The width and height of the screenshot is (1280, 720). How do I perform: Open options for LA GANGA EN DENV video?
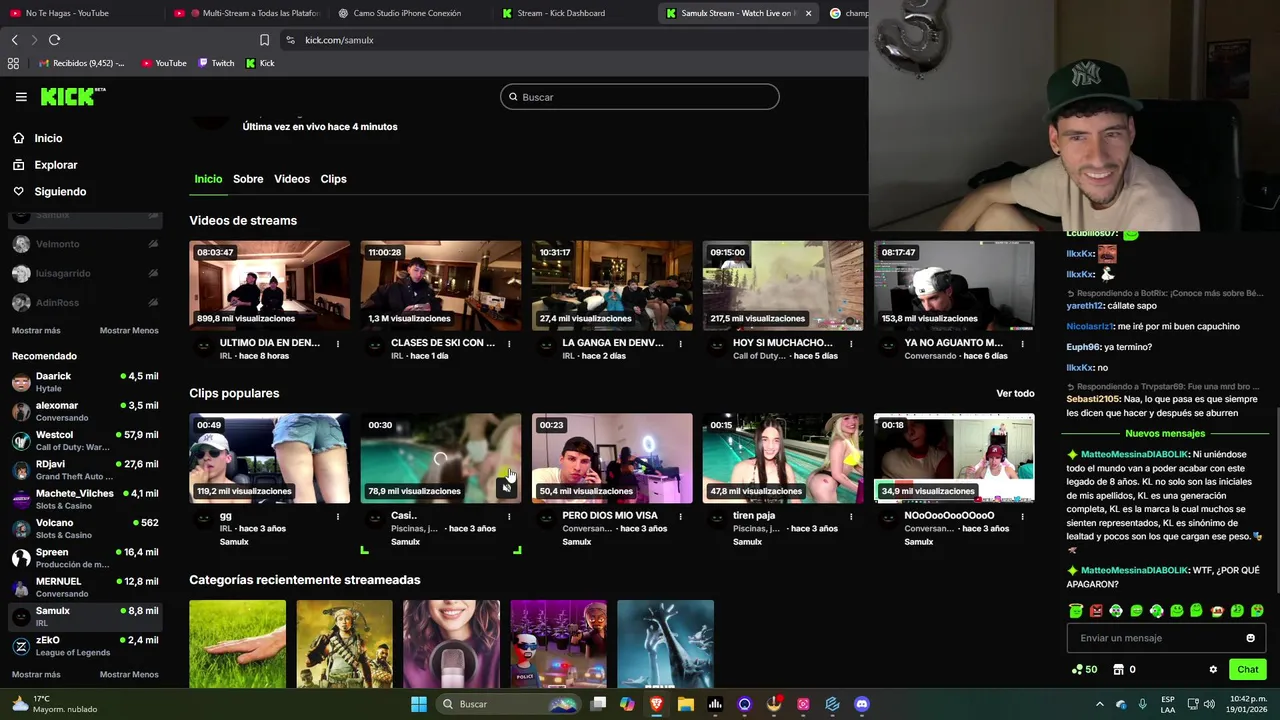(680, 344)
